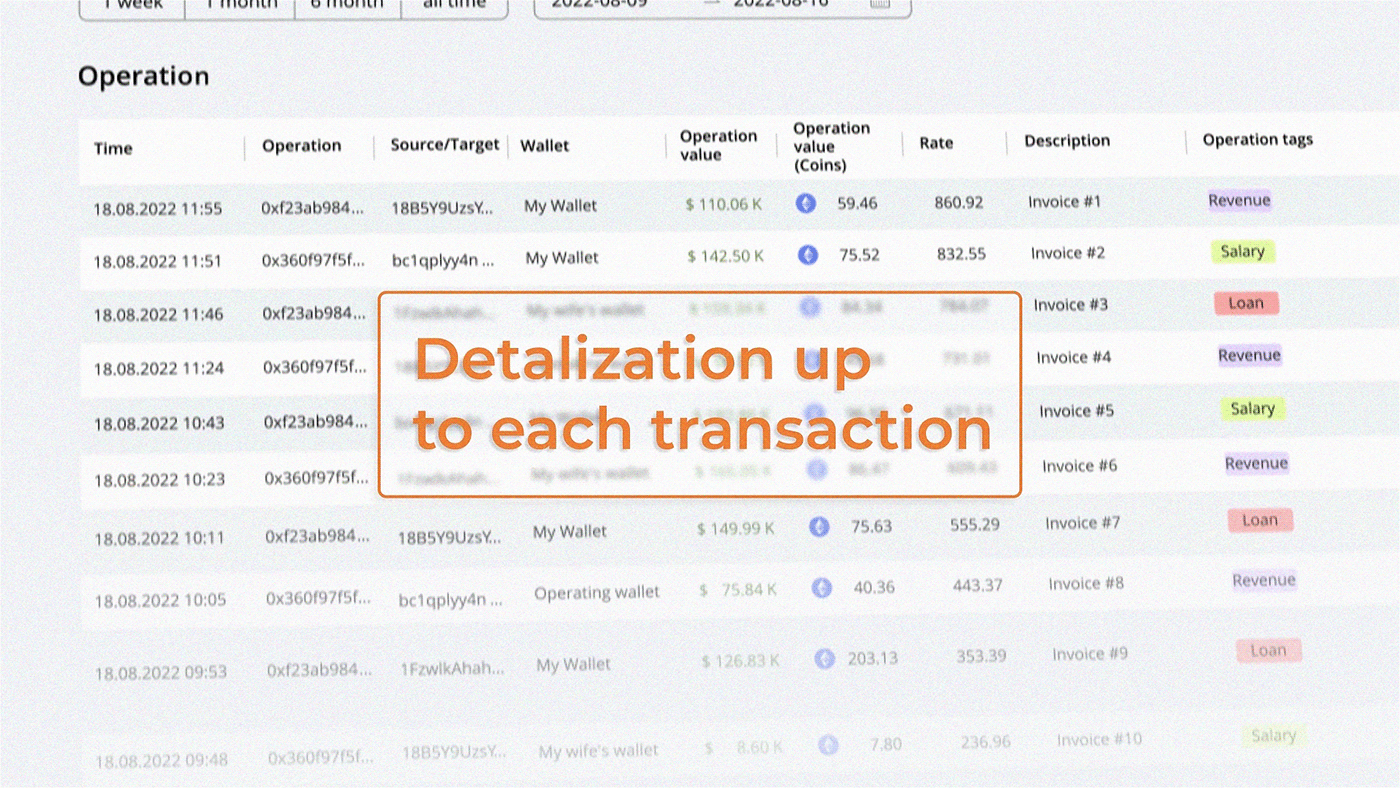Screen dimensions: 1400x788
Task: Open transaction hash 0xf23ab984 at 11:55
Action: 312,207
